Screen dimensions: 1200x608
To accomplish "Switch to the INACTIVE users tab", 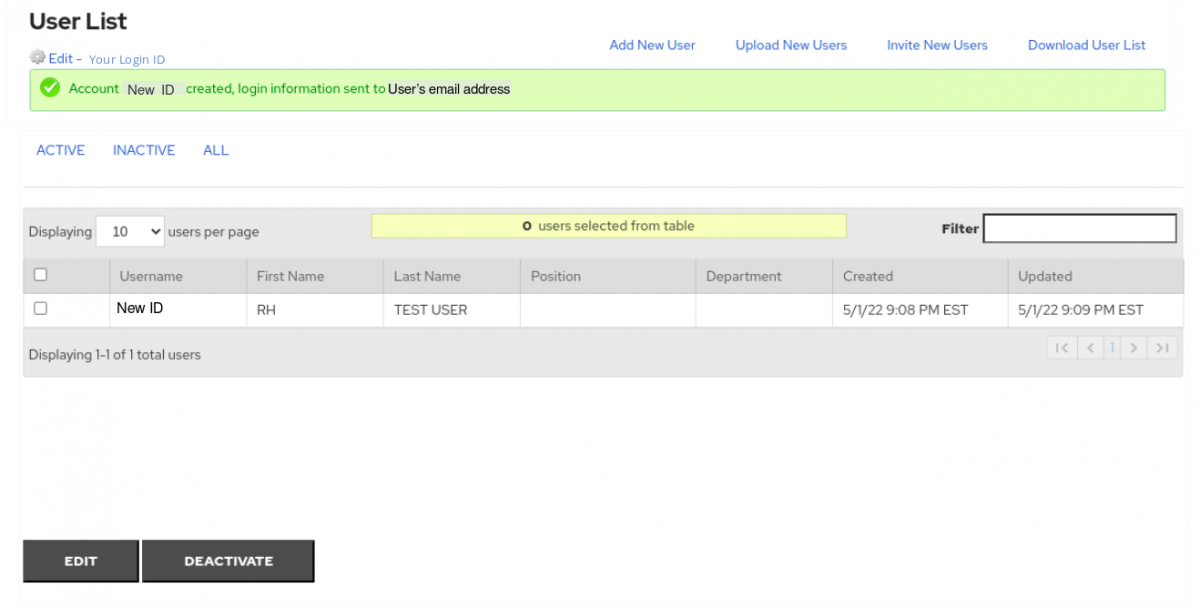I will (x=144, y=150).
